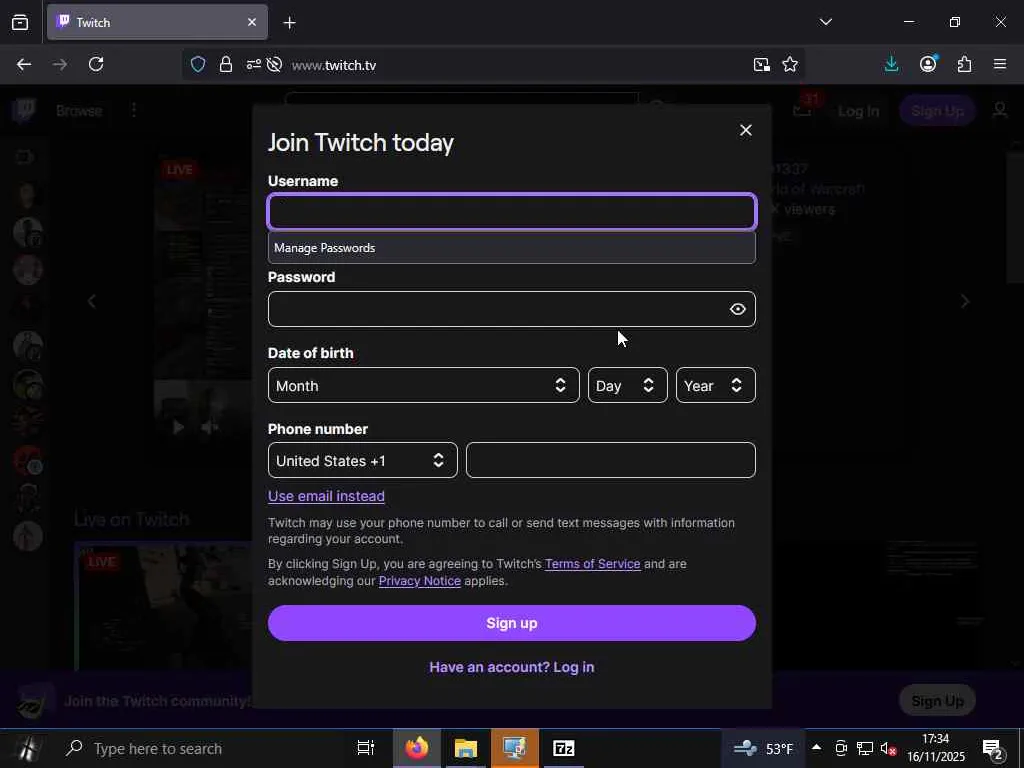The width and height of the screenshot is (1024, 768).
Task: Open the tracking protection shield icon
Action: pos(198,64)
